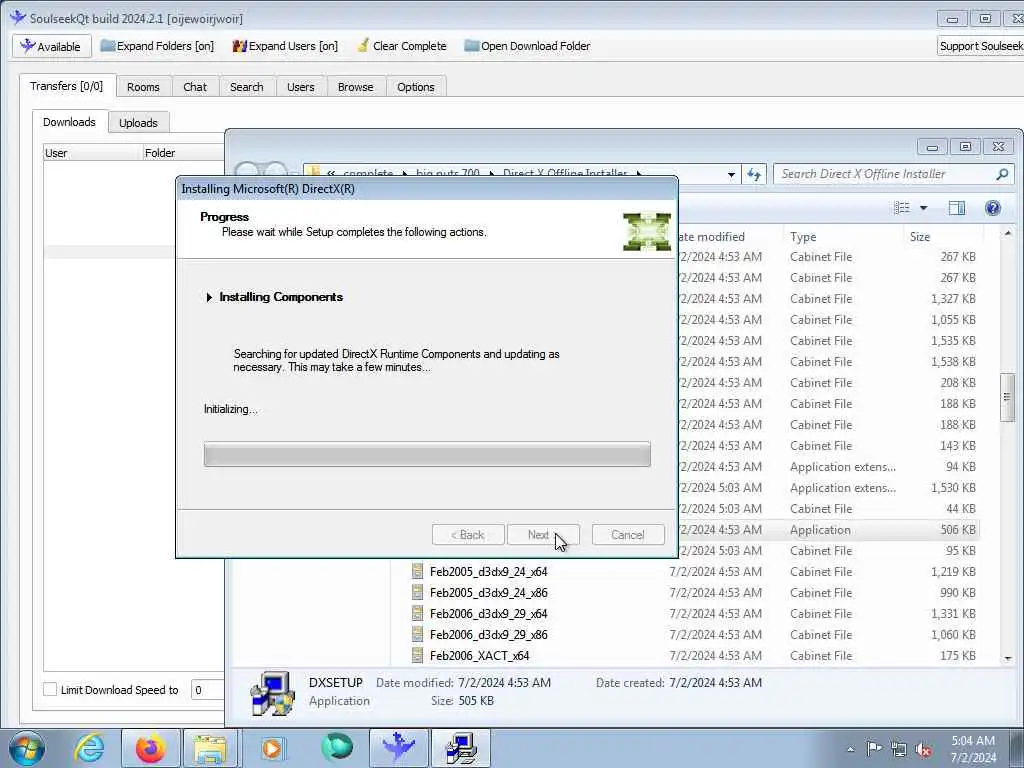Sort by the Size column header
The height and width of the screenshot is (768, 1024).
pos(943,236)
